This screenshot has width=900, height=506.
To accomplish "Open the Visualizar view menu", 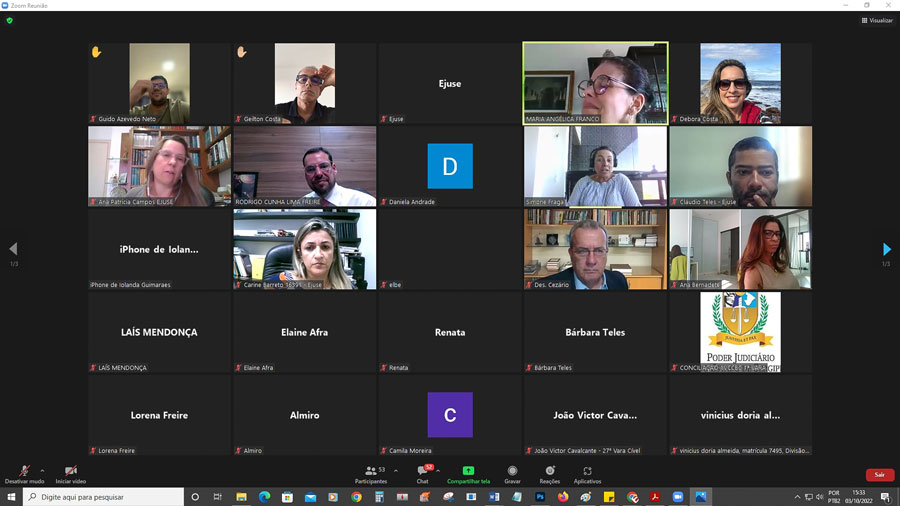I will click(x=876, y=20).
